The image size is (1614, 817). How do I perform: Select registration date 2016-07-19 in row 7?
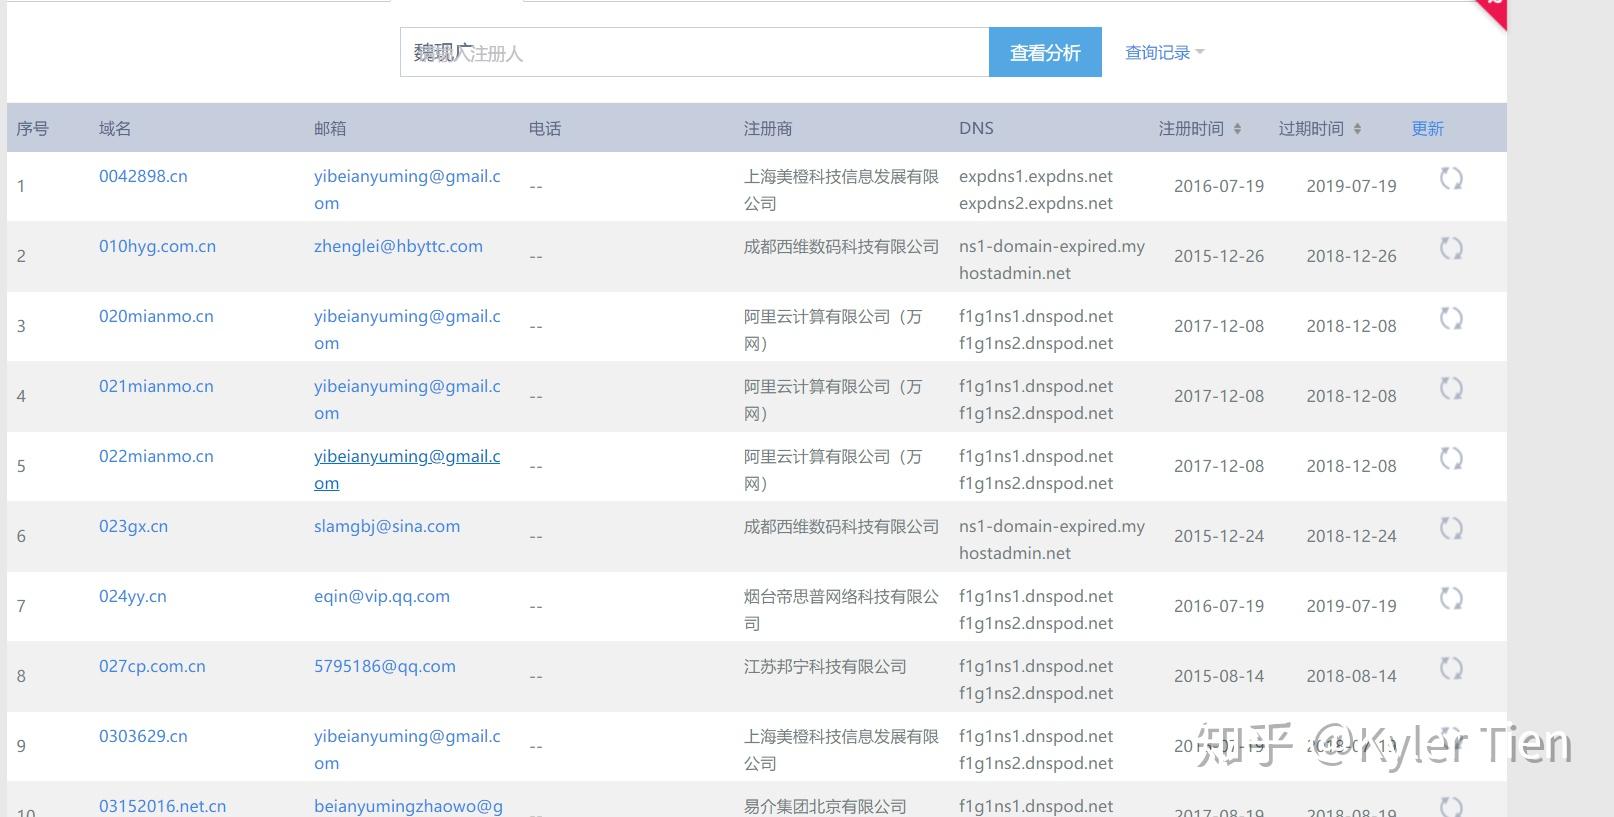[1219, 606]
